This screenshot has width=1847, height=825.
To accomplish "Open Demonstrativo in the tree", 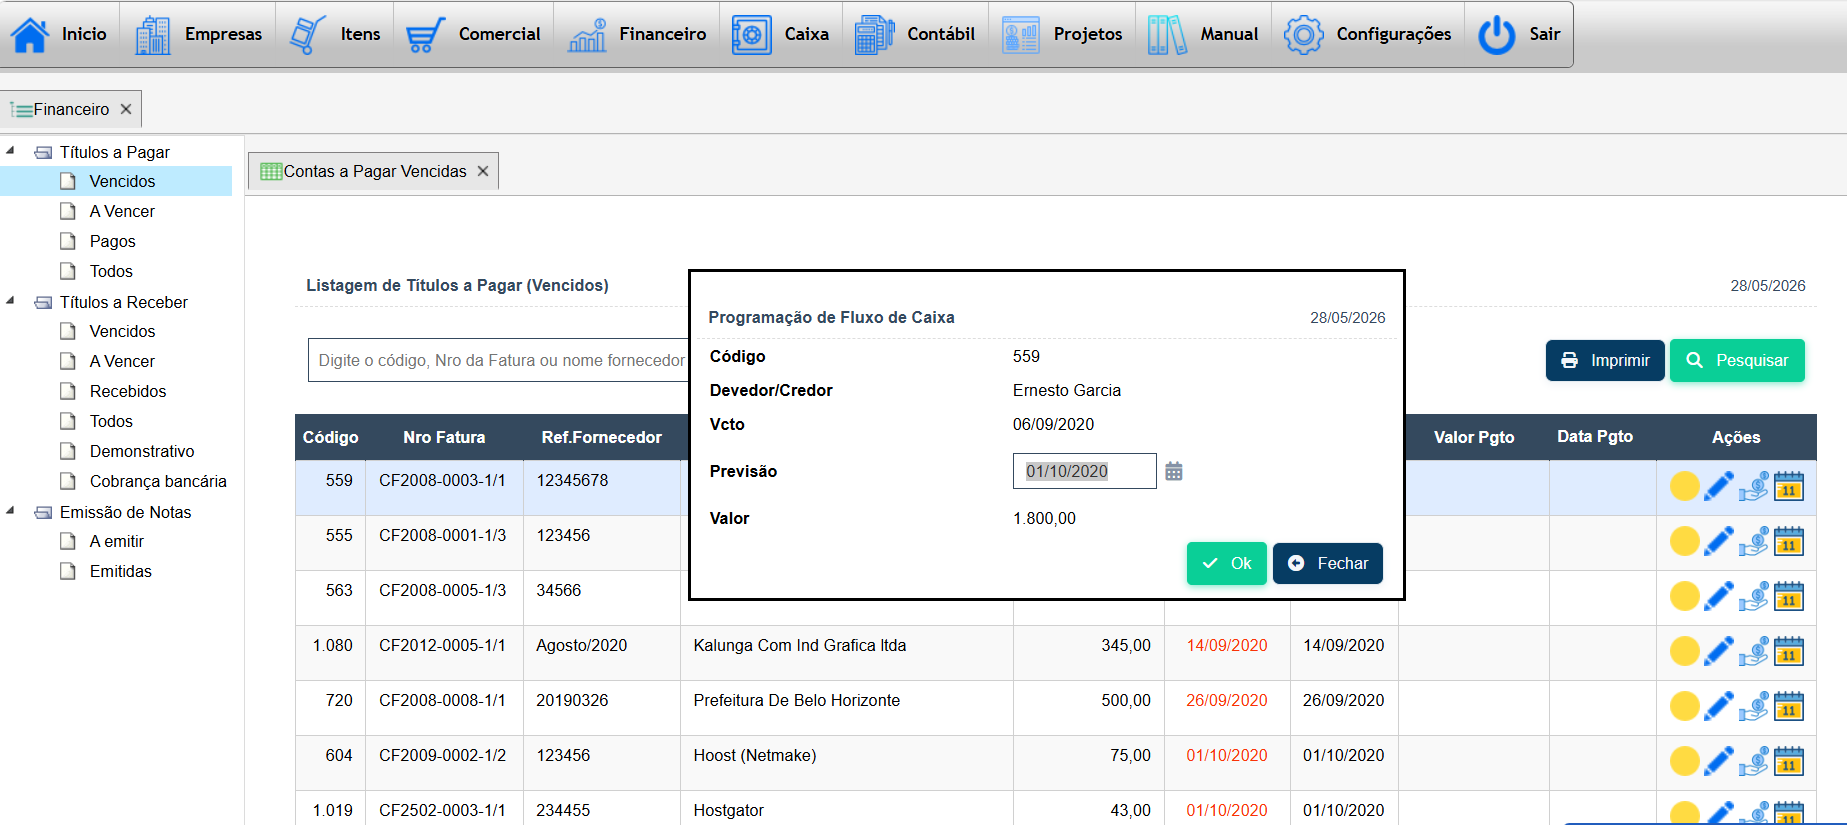I will pyautogui.click(x=142, y=451).
